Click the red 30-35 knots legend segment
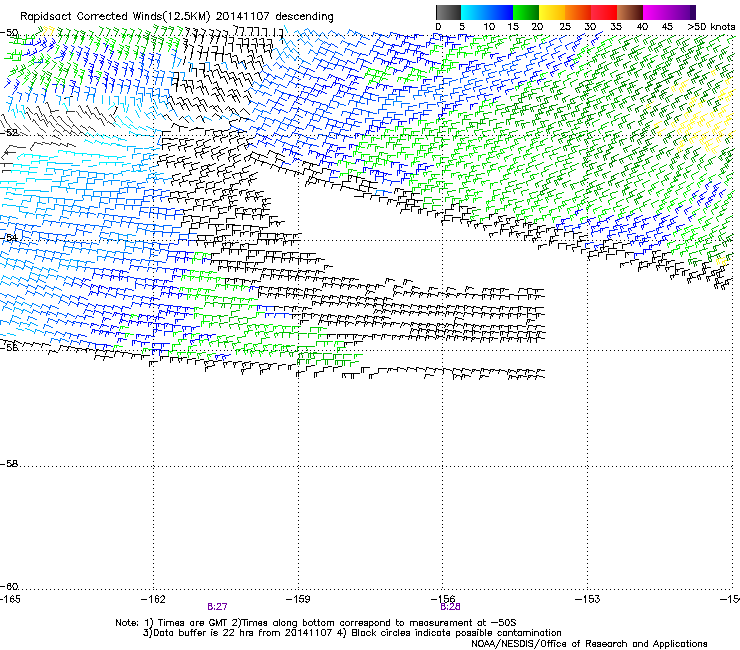The height and width of the screenshot is (650, 740). 604,12
